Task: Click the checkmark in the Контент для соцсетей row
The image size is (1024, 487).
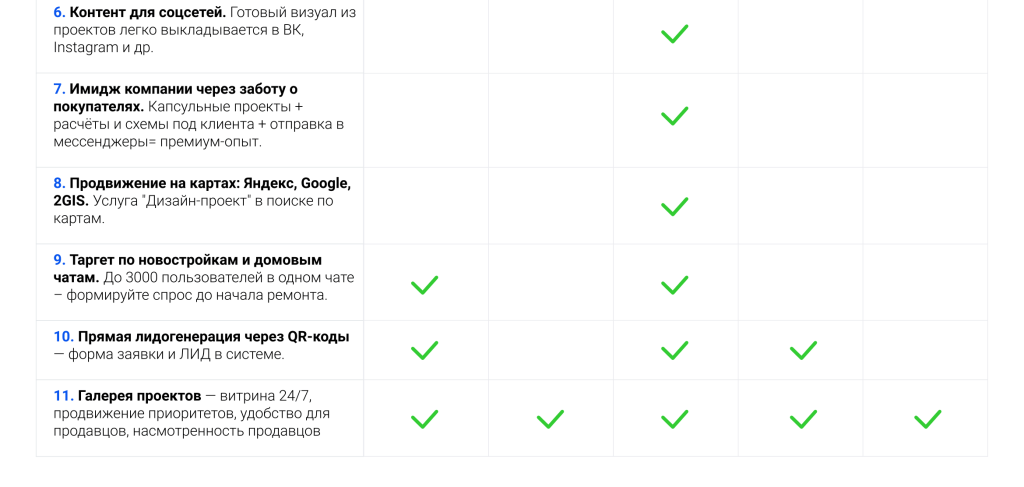Action: tap(675, 34)
